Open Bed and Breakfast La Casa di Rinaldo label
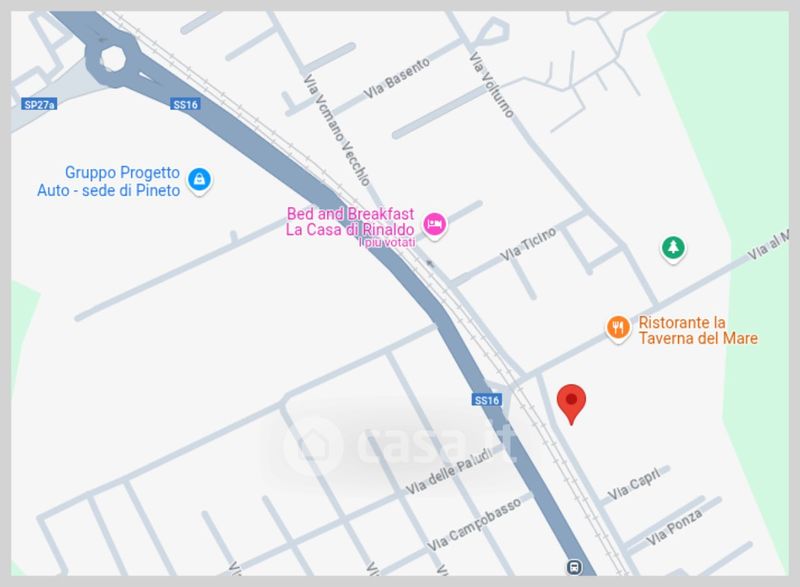The image size is (800, 587). [x=350, y=221]
